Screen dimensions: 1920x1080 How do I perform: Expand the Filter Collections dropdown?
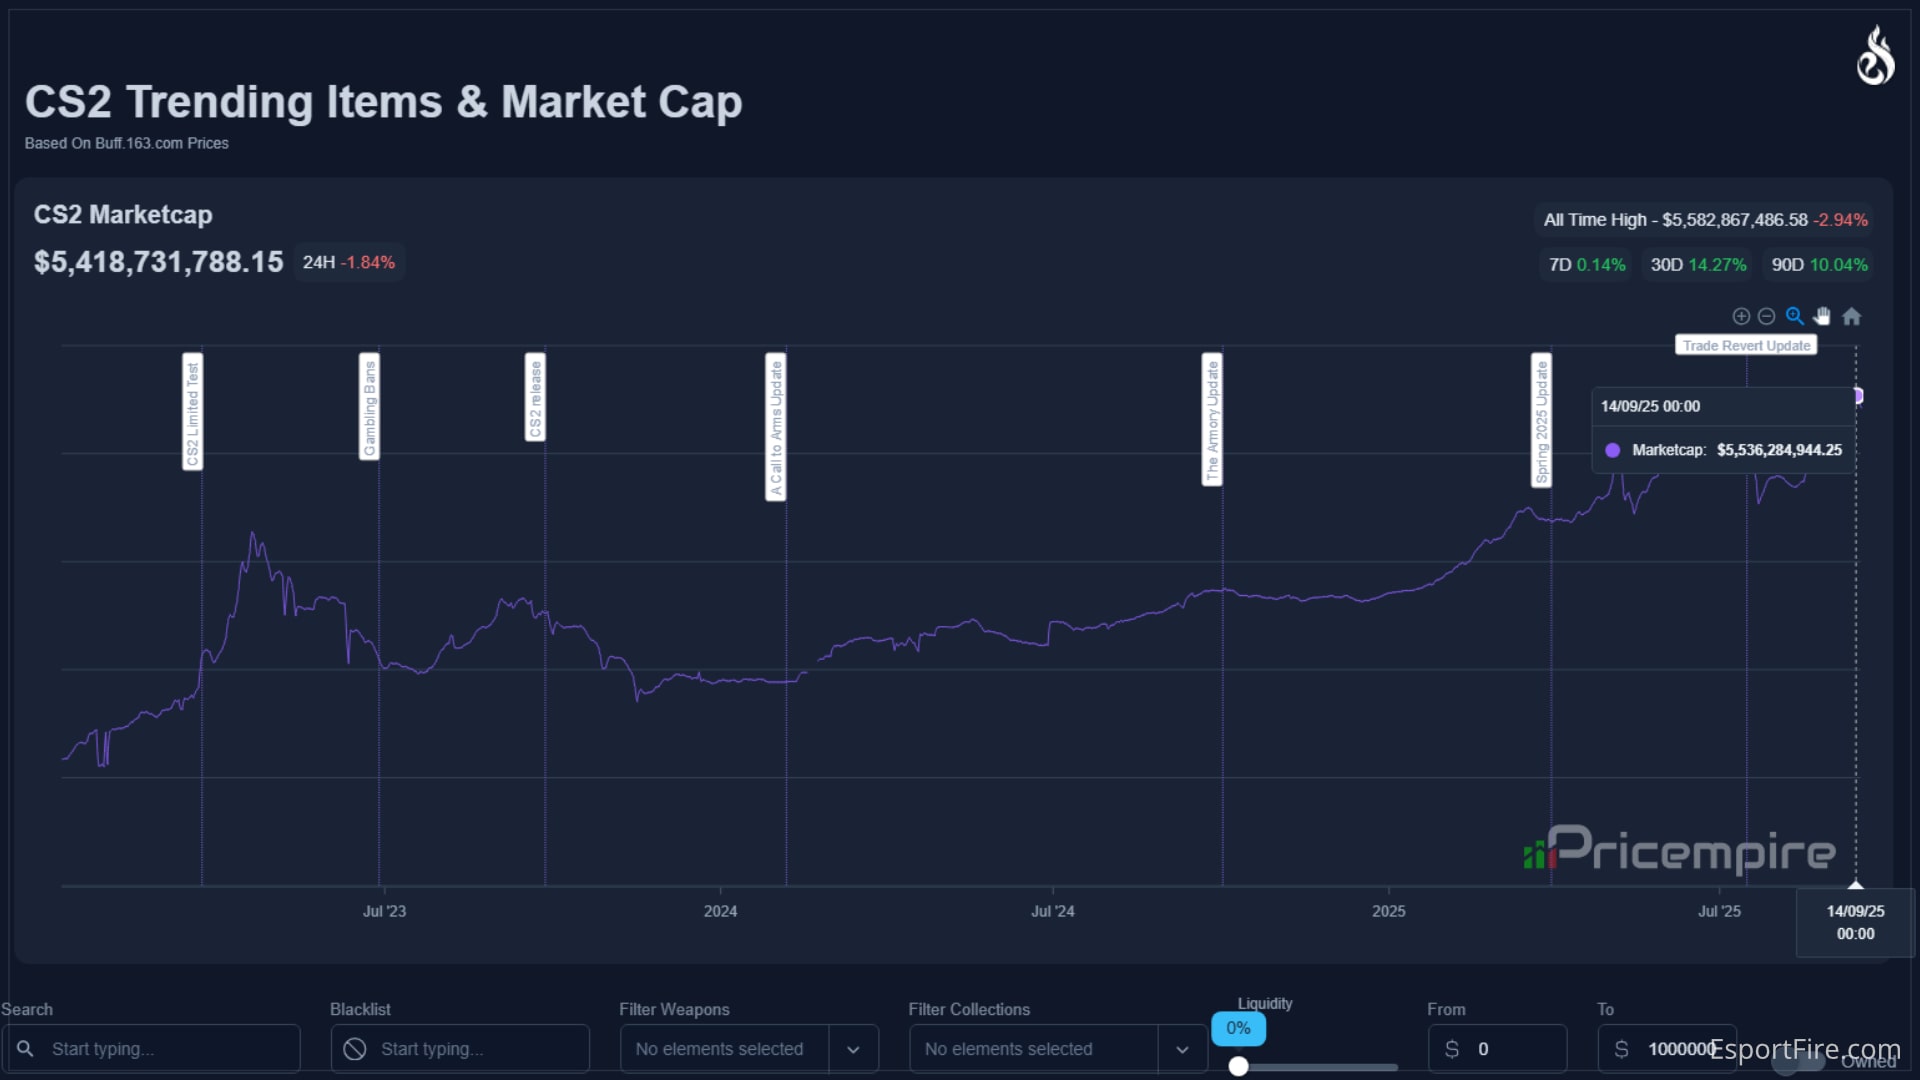(x=1183, y=1049)
